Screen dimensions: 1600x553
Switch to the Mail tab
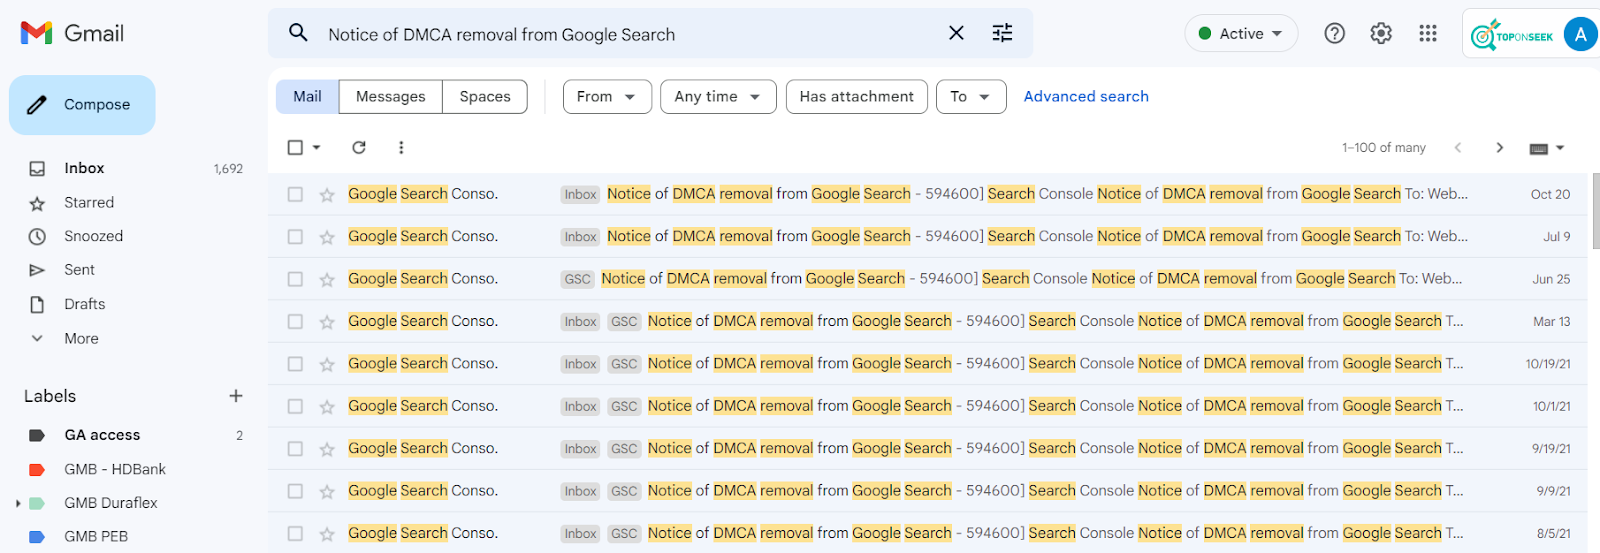307,97
